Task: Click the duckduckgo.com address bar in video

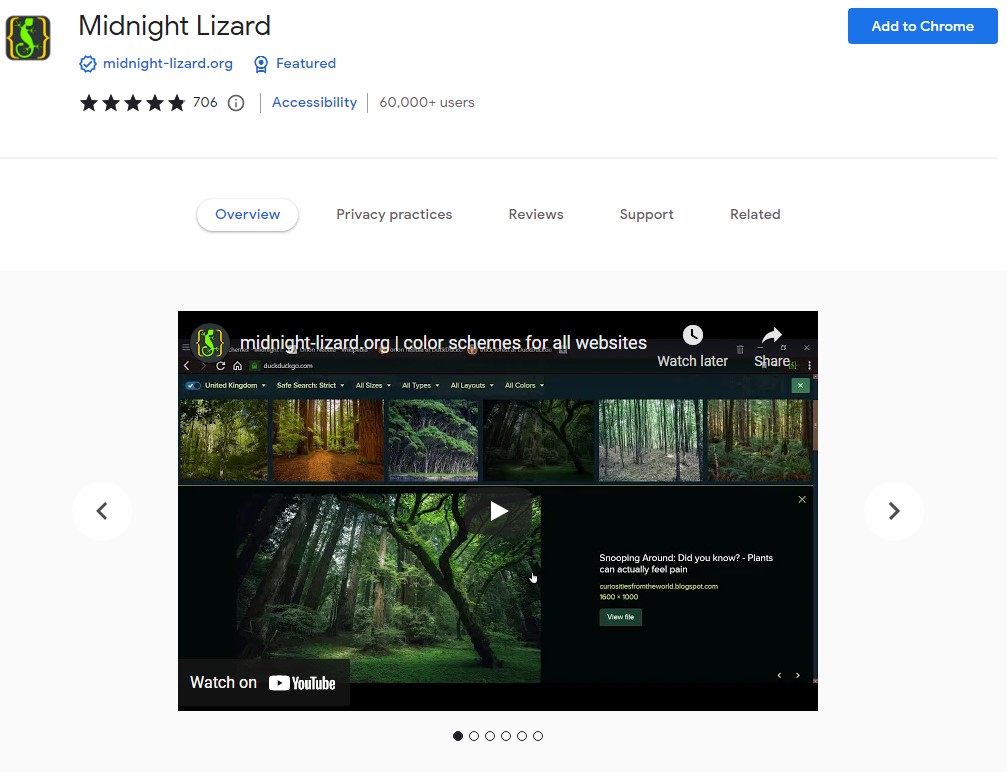Action: click(288, 365)
